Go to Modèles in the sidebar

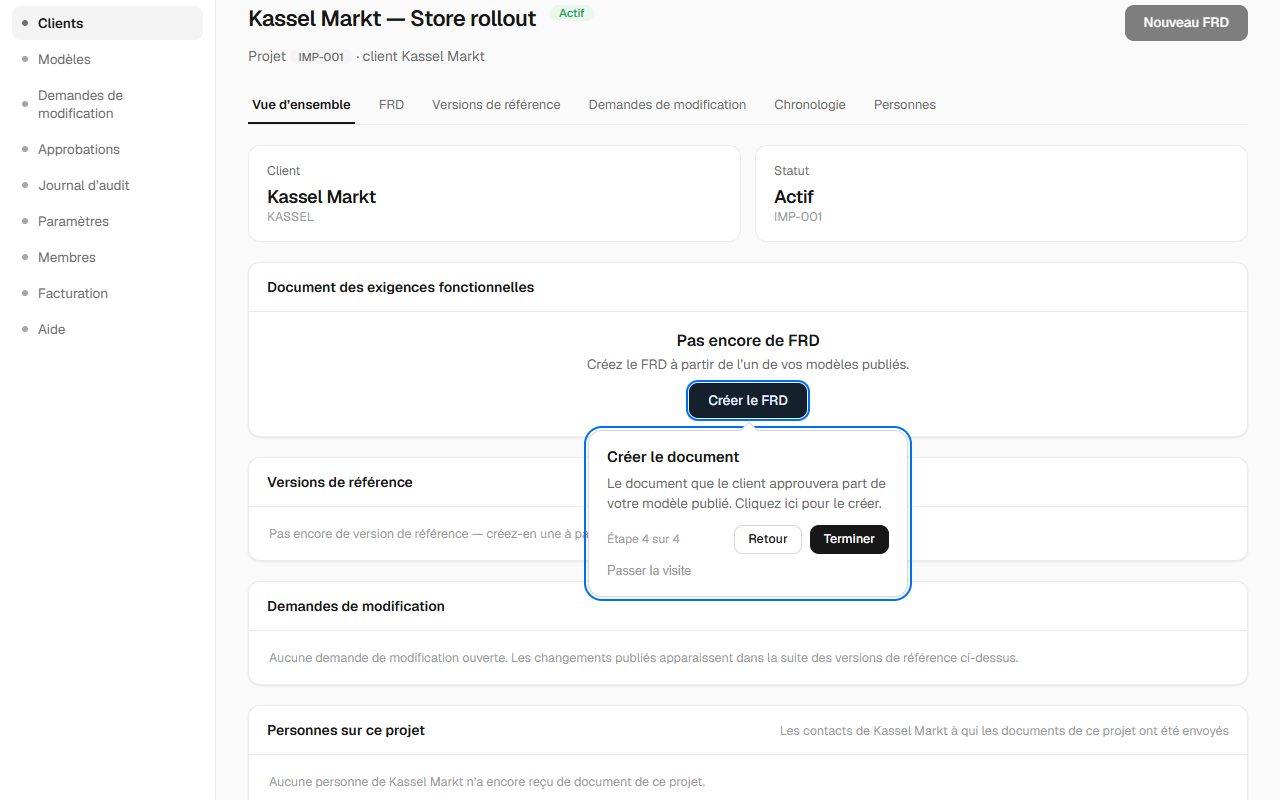coord(107,59)
